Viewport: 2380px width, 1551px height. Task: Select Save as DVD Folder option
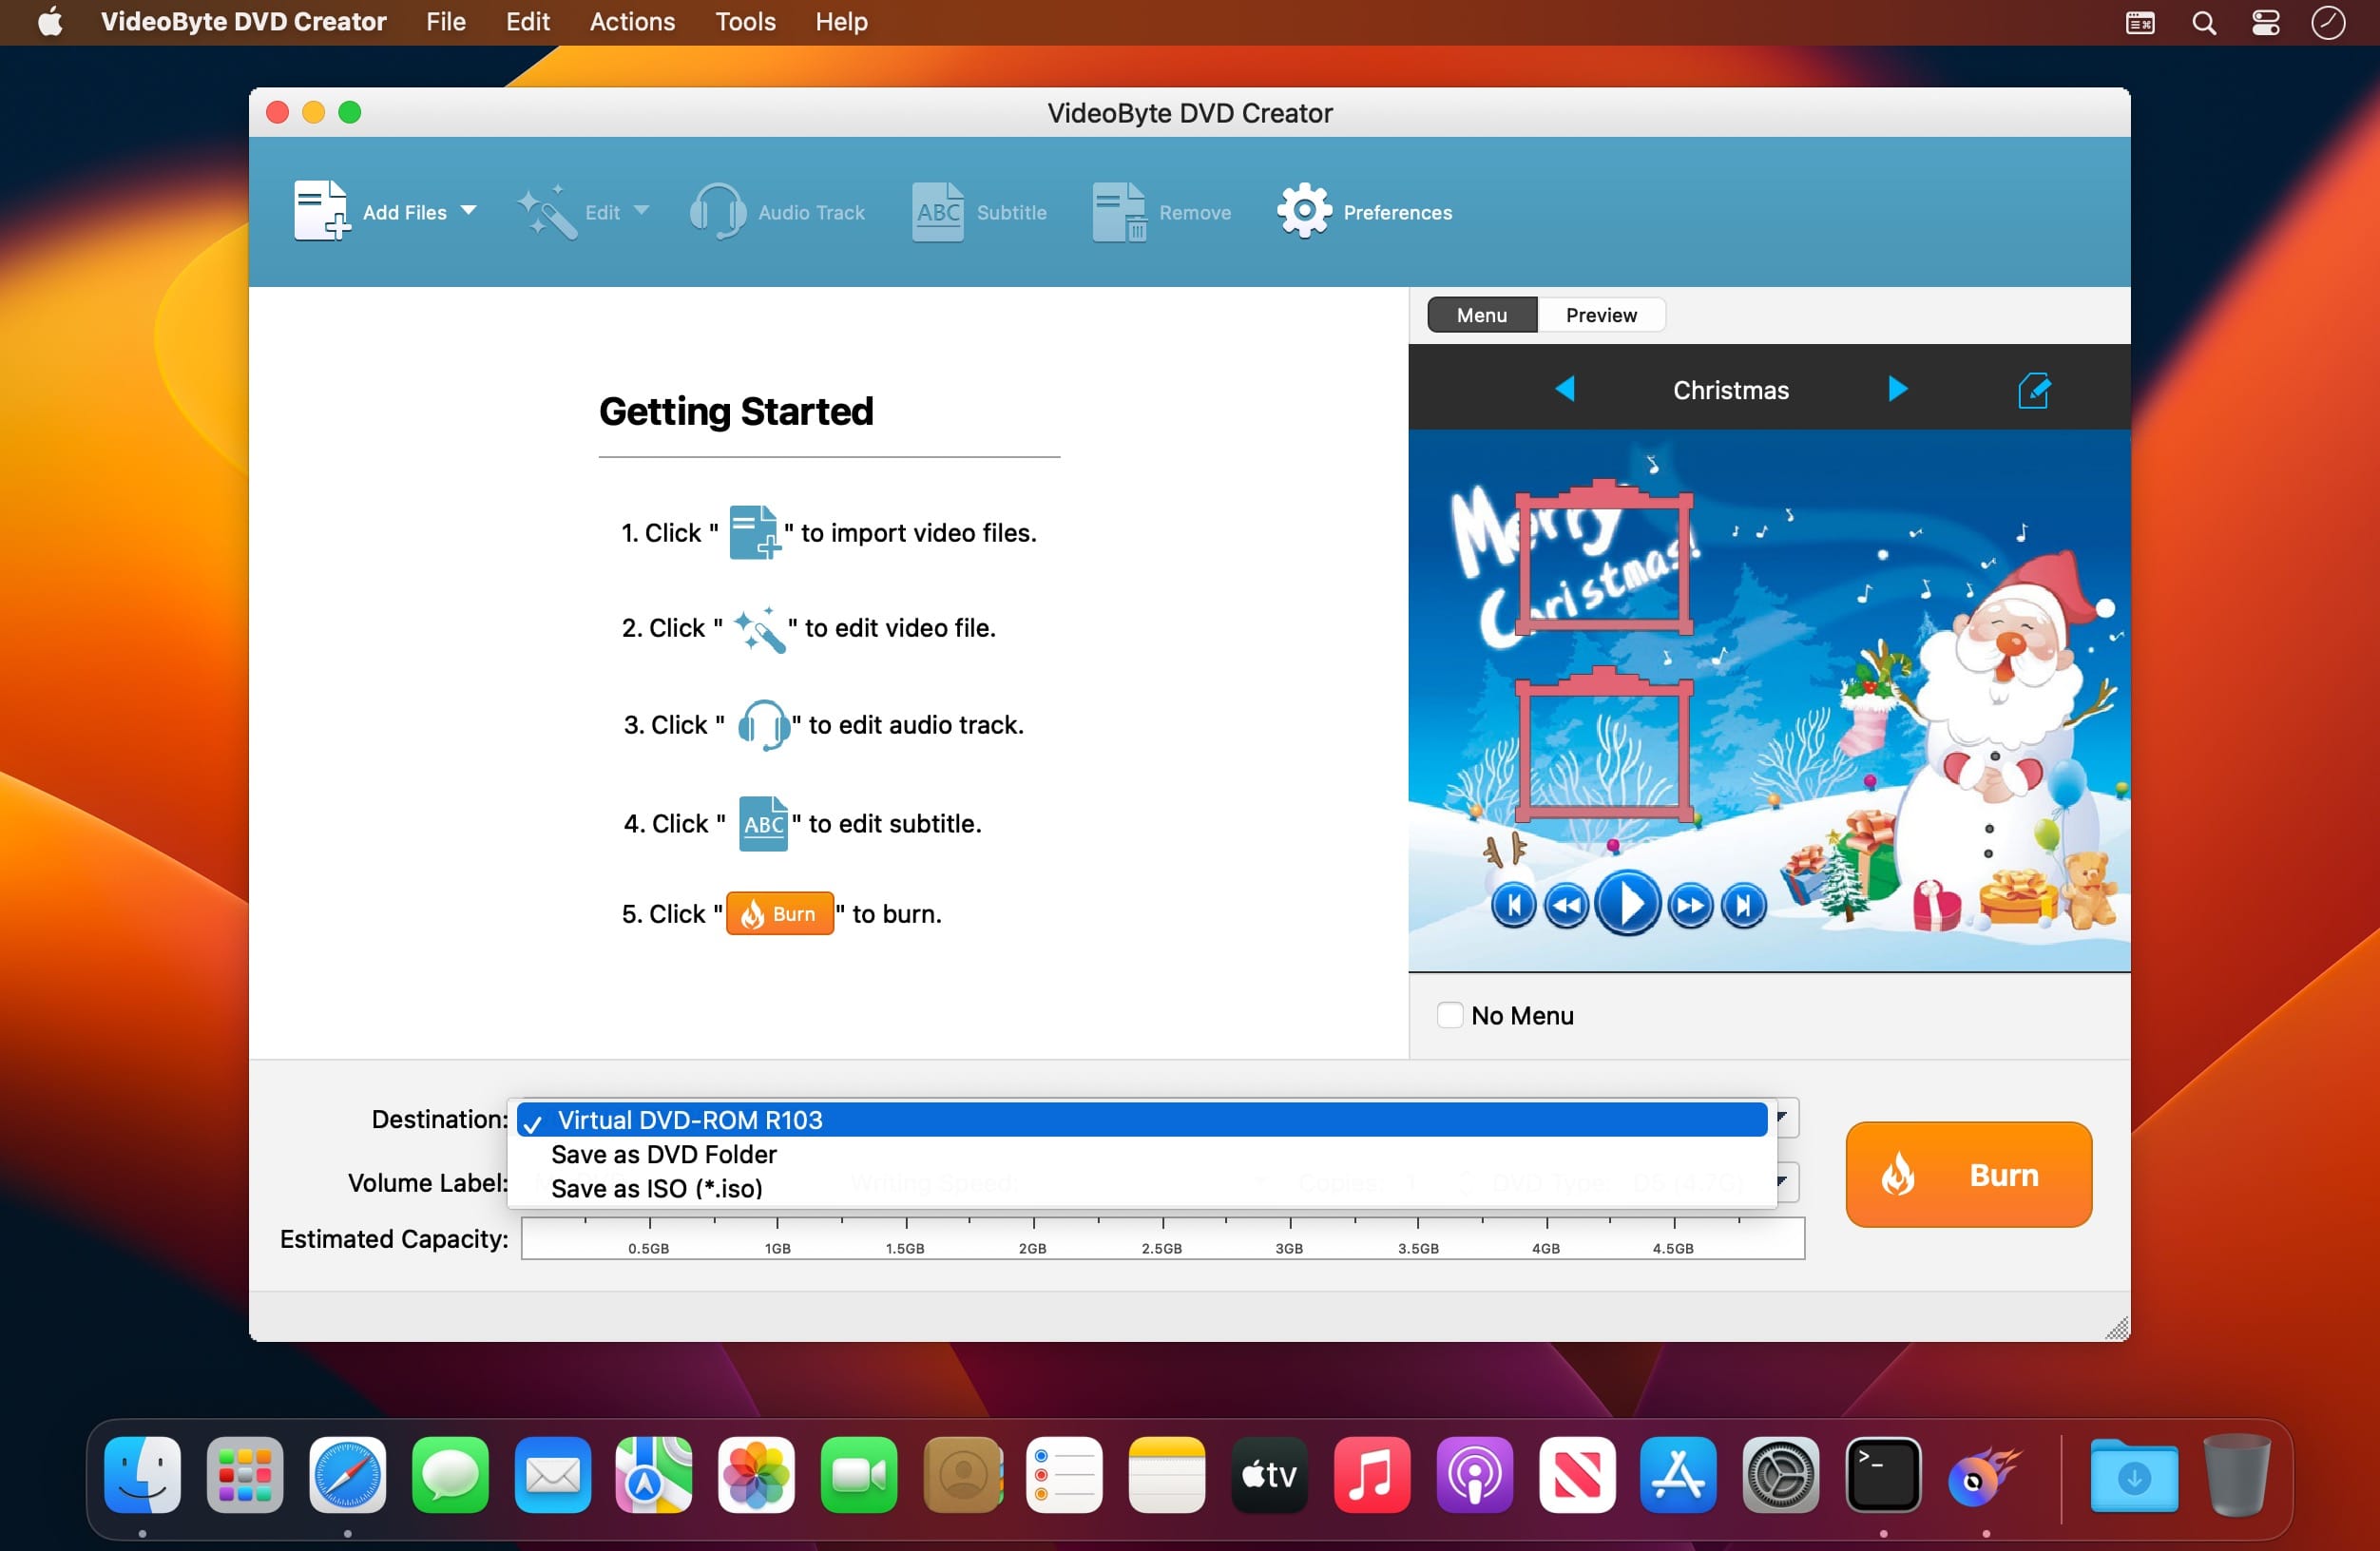[663, 1154]
